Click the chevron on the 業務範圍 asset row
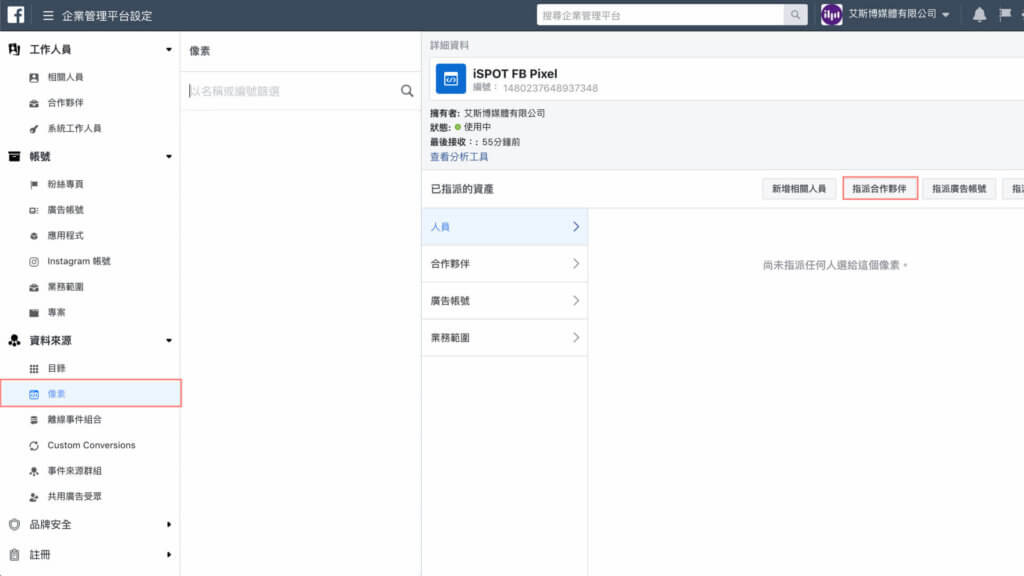Viewport: 1024px width, 576px height. [x=576, y=338]
